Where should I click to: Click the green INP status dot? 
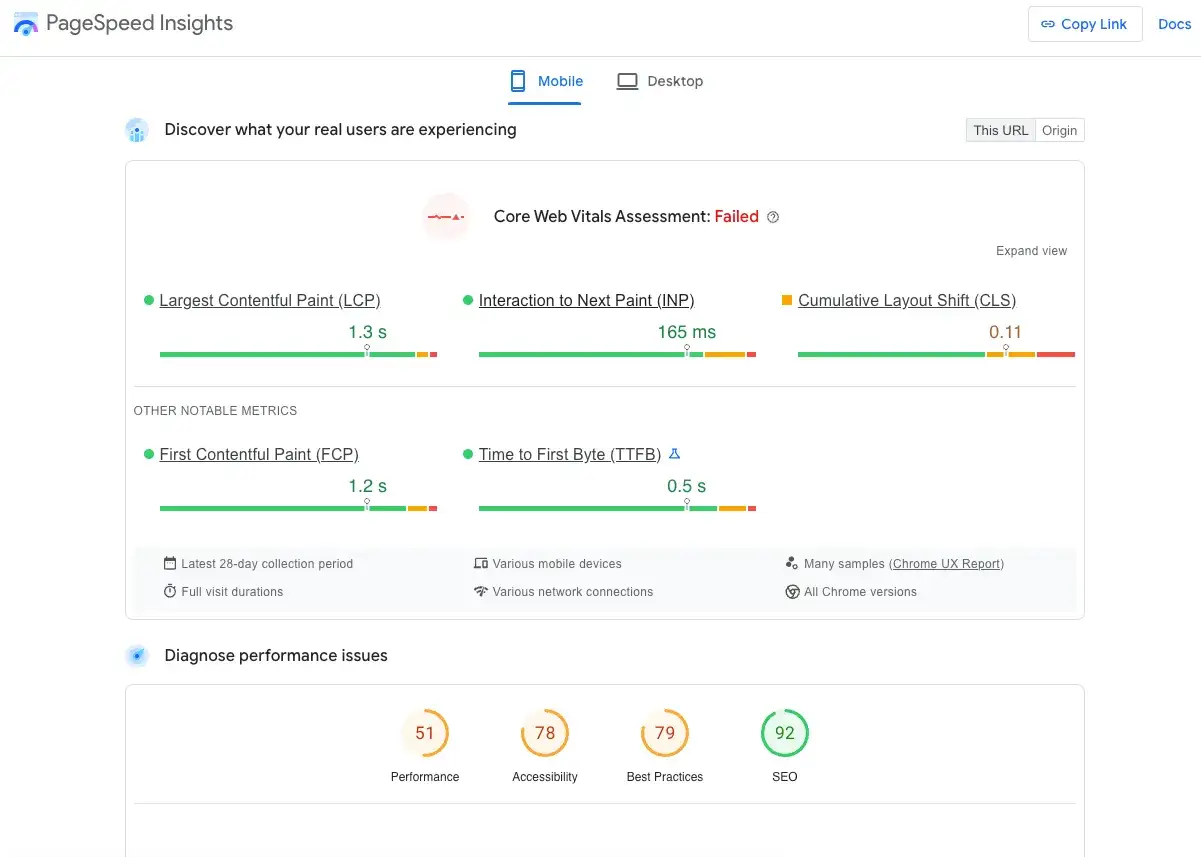(x=468, y=300)
